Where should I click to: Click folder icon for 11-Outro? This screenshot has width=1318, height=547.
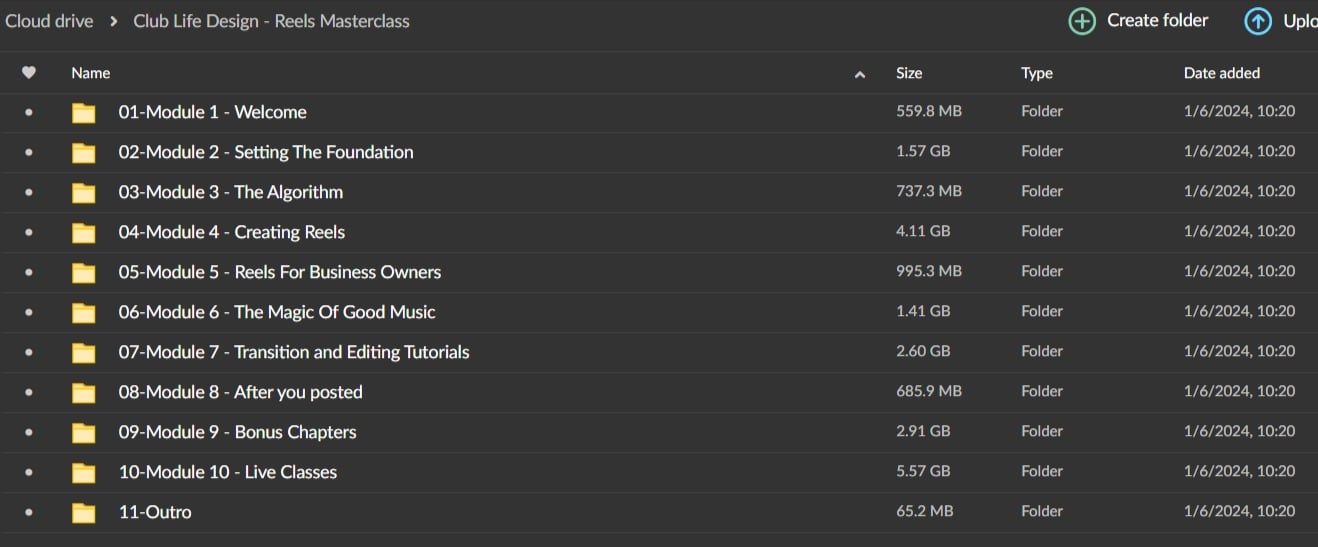coord(84,513)
